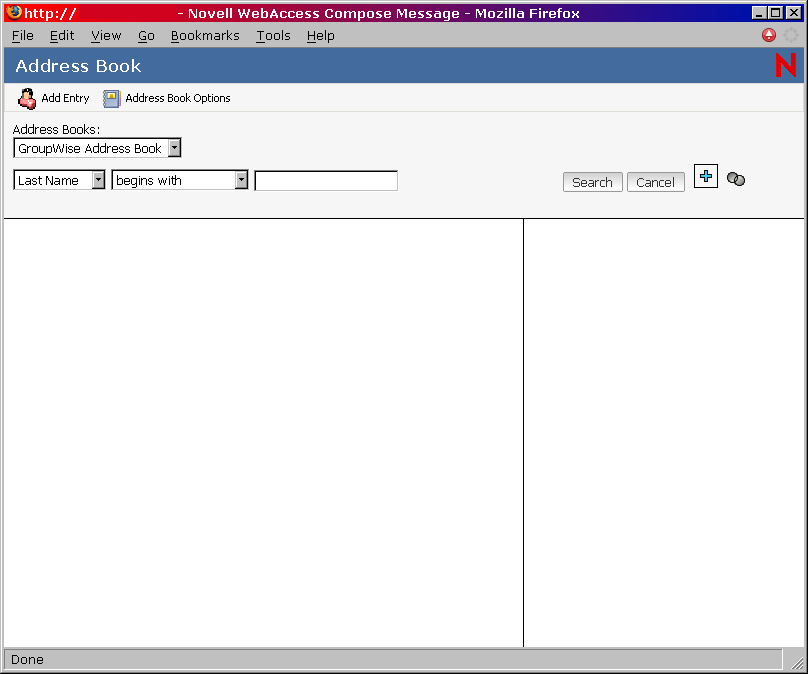Click the red adblock icon in menu bar
This screenshot has width=808, height=674.
(x=768, y=35)
